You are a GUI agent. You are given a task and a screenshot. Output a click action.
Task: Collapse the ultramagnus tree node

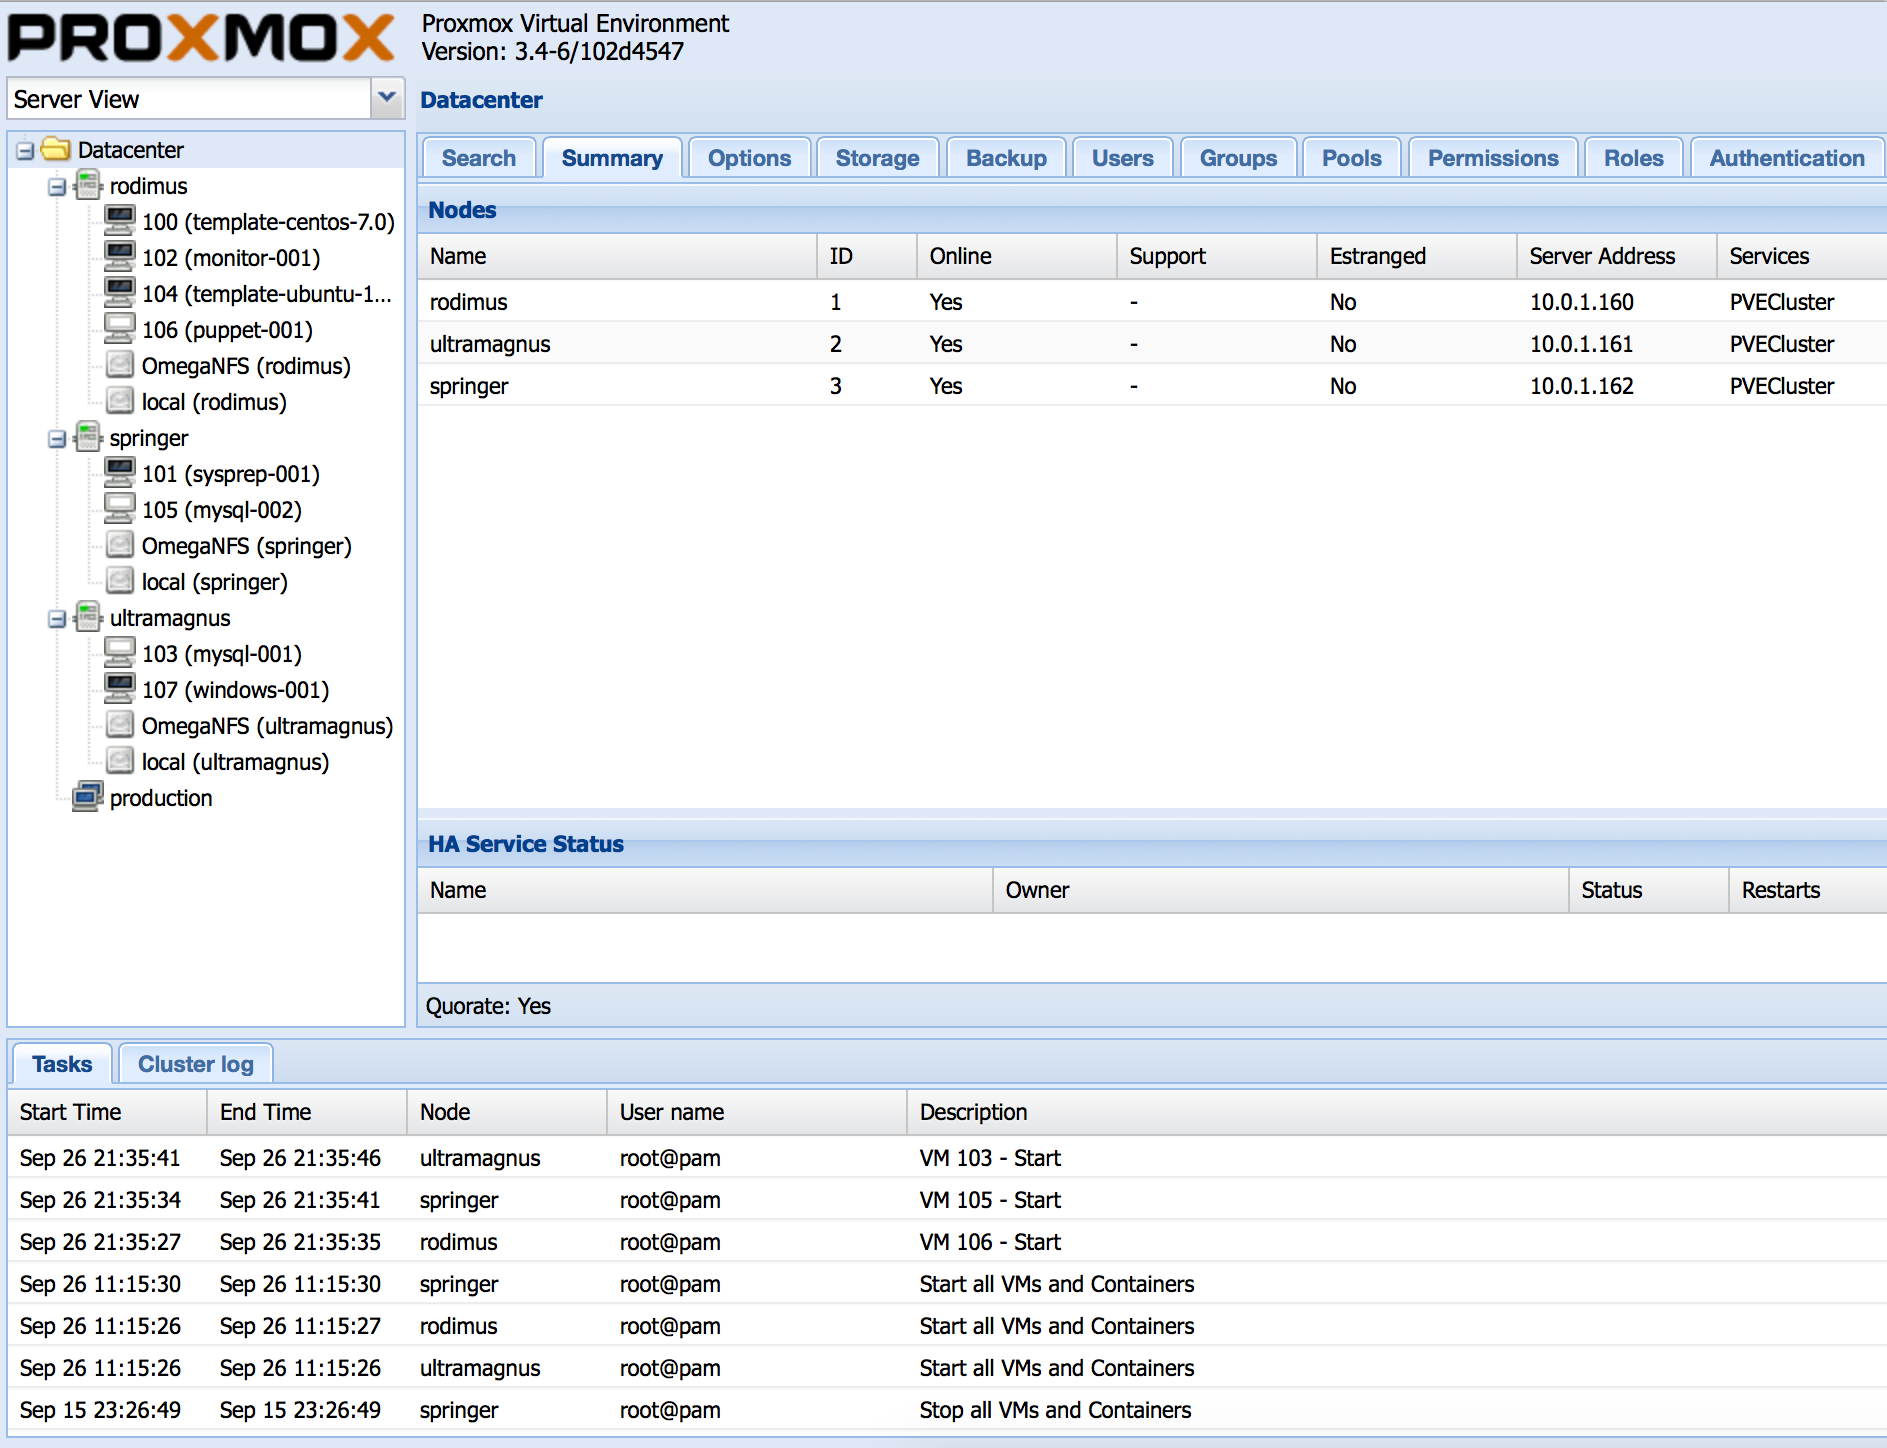pos(57,619)
